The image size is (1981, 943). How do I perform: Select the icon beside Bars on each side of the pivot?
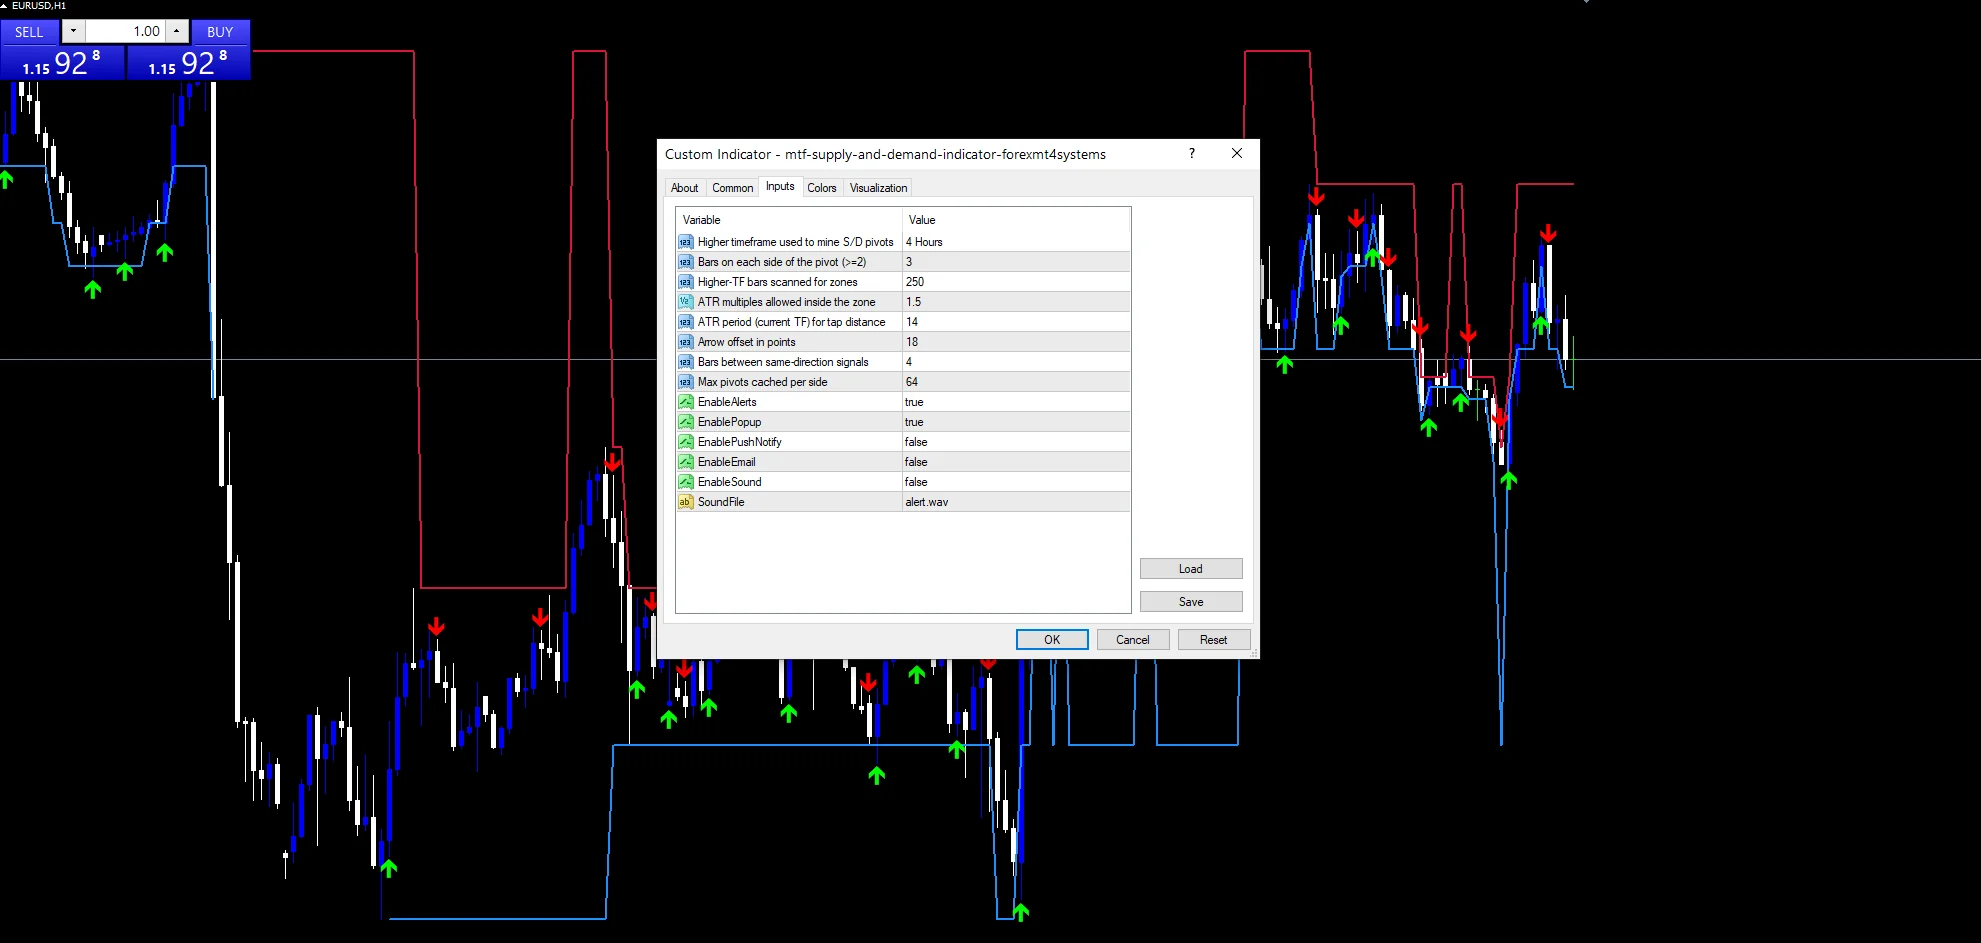pos(686,262)
